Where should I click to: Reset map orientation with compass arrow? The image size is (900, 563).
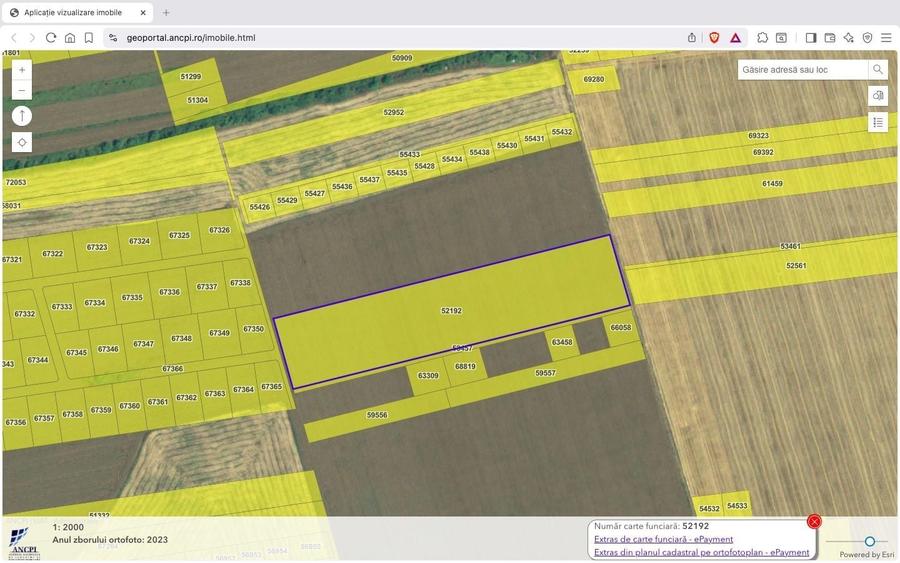coord(22,116)
